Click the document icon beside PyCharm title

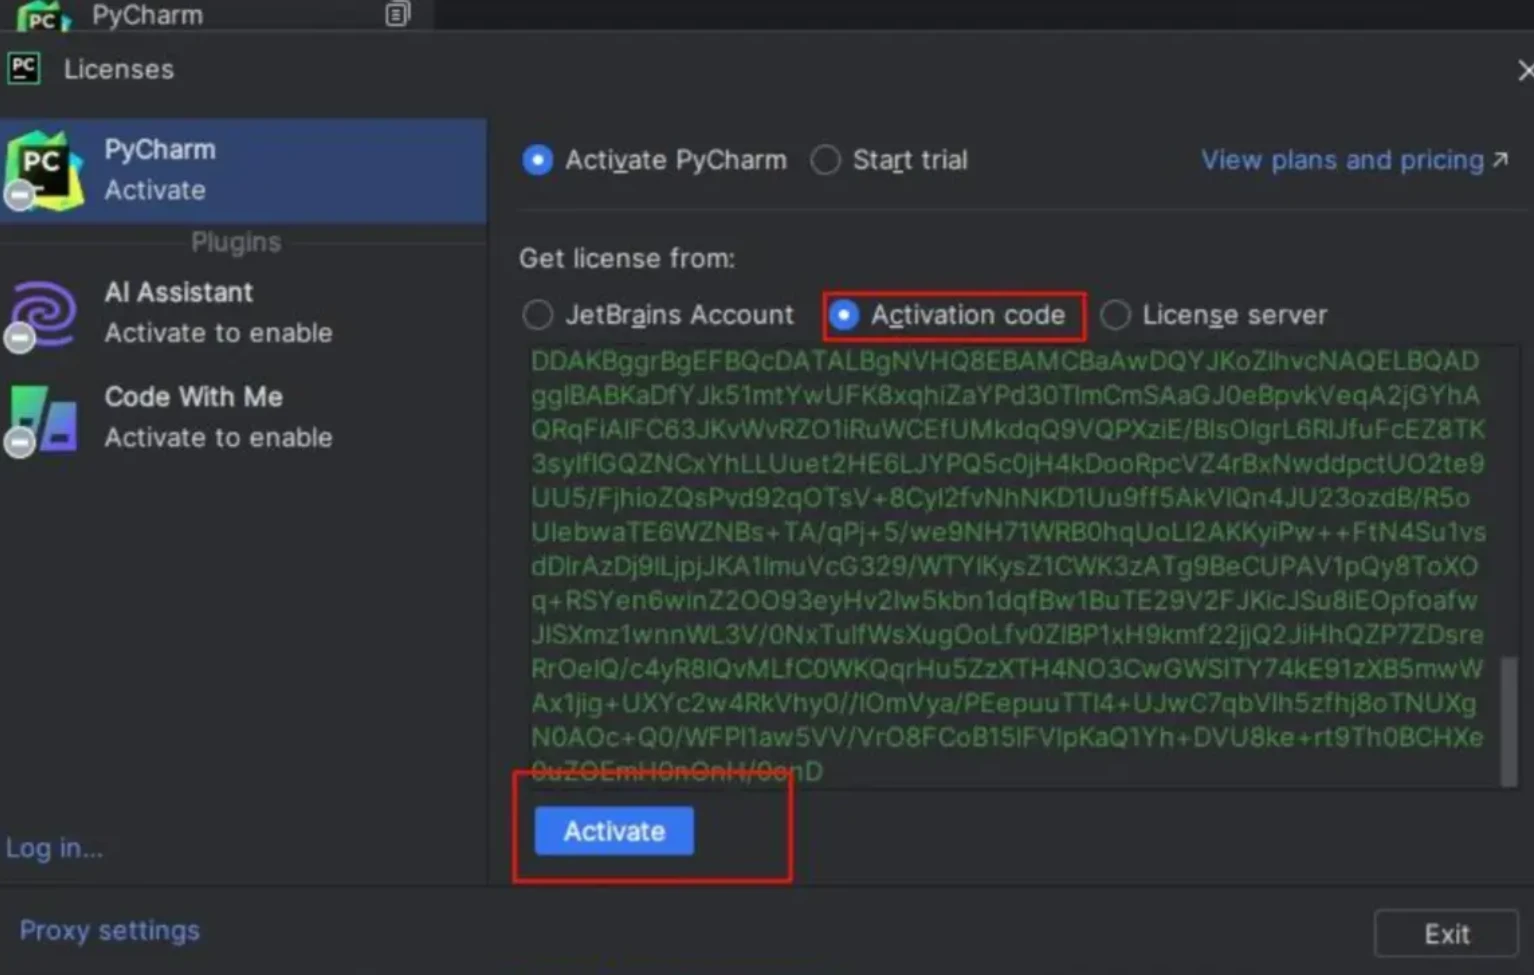(x=398, y=14)
